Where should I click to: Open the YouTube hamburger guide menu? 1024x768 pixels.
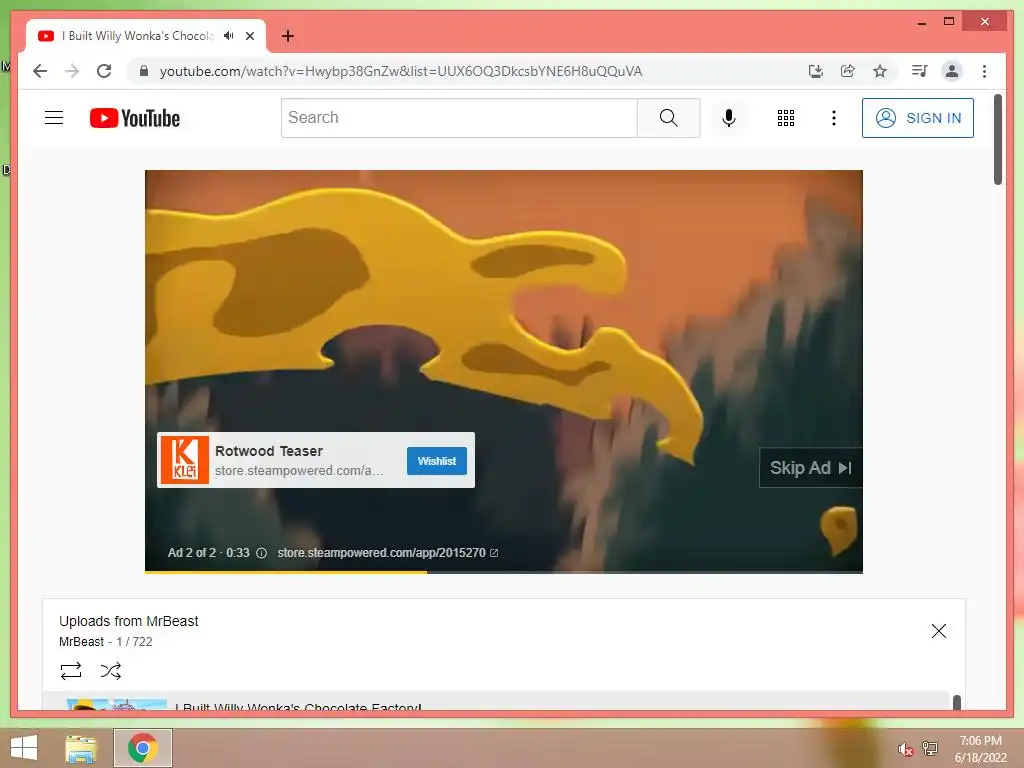[x=54, y=118]
